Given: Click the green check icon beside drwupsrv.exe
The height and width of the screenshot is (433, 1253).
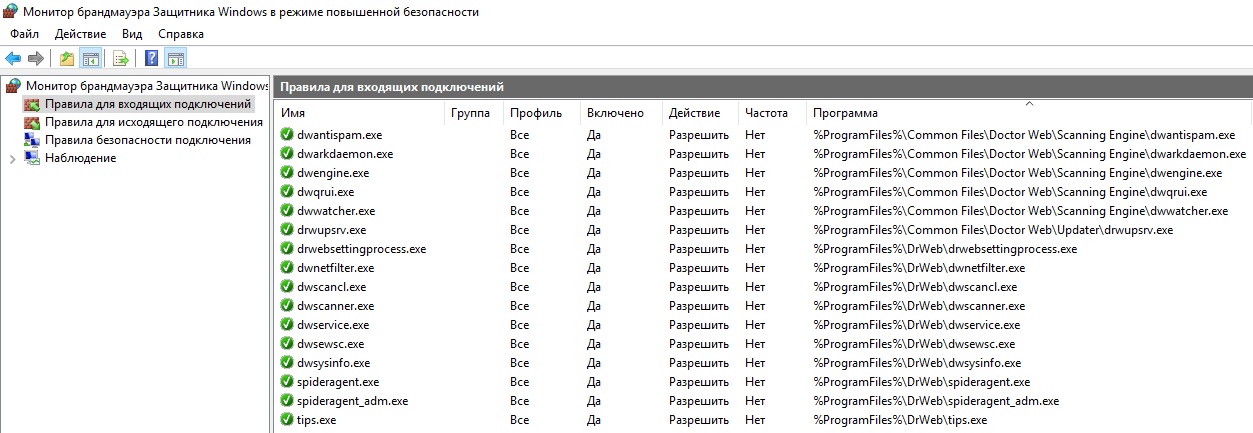Looking at the screenshot, I should (x=287, y=230).
